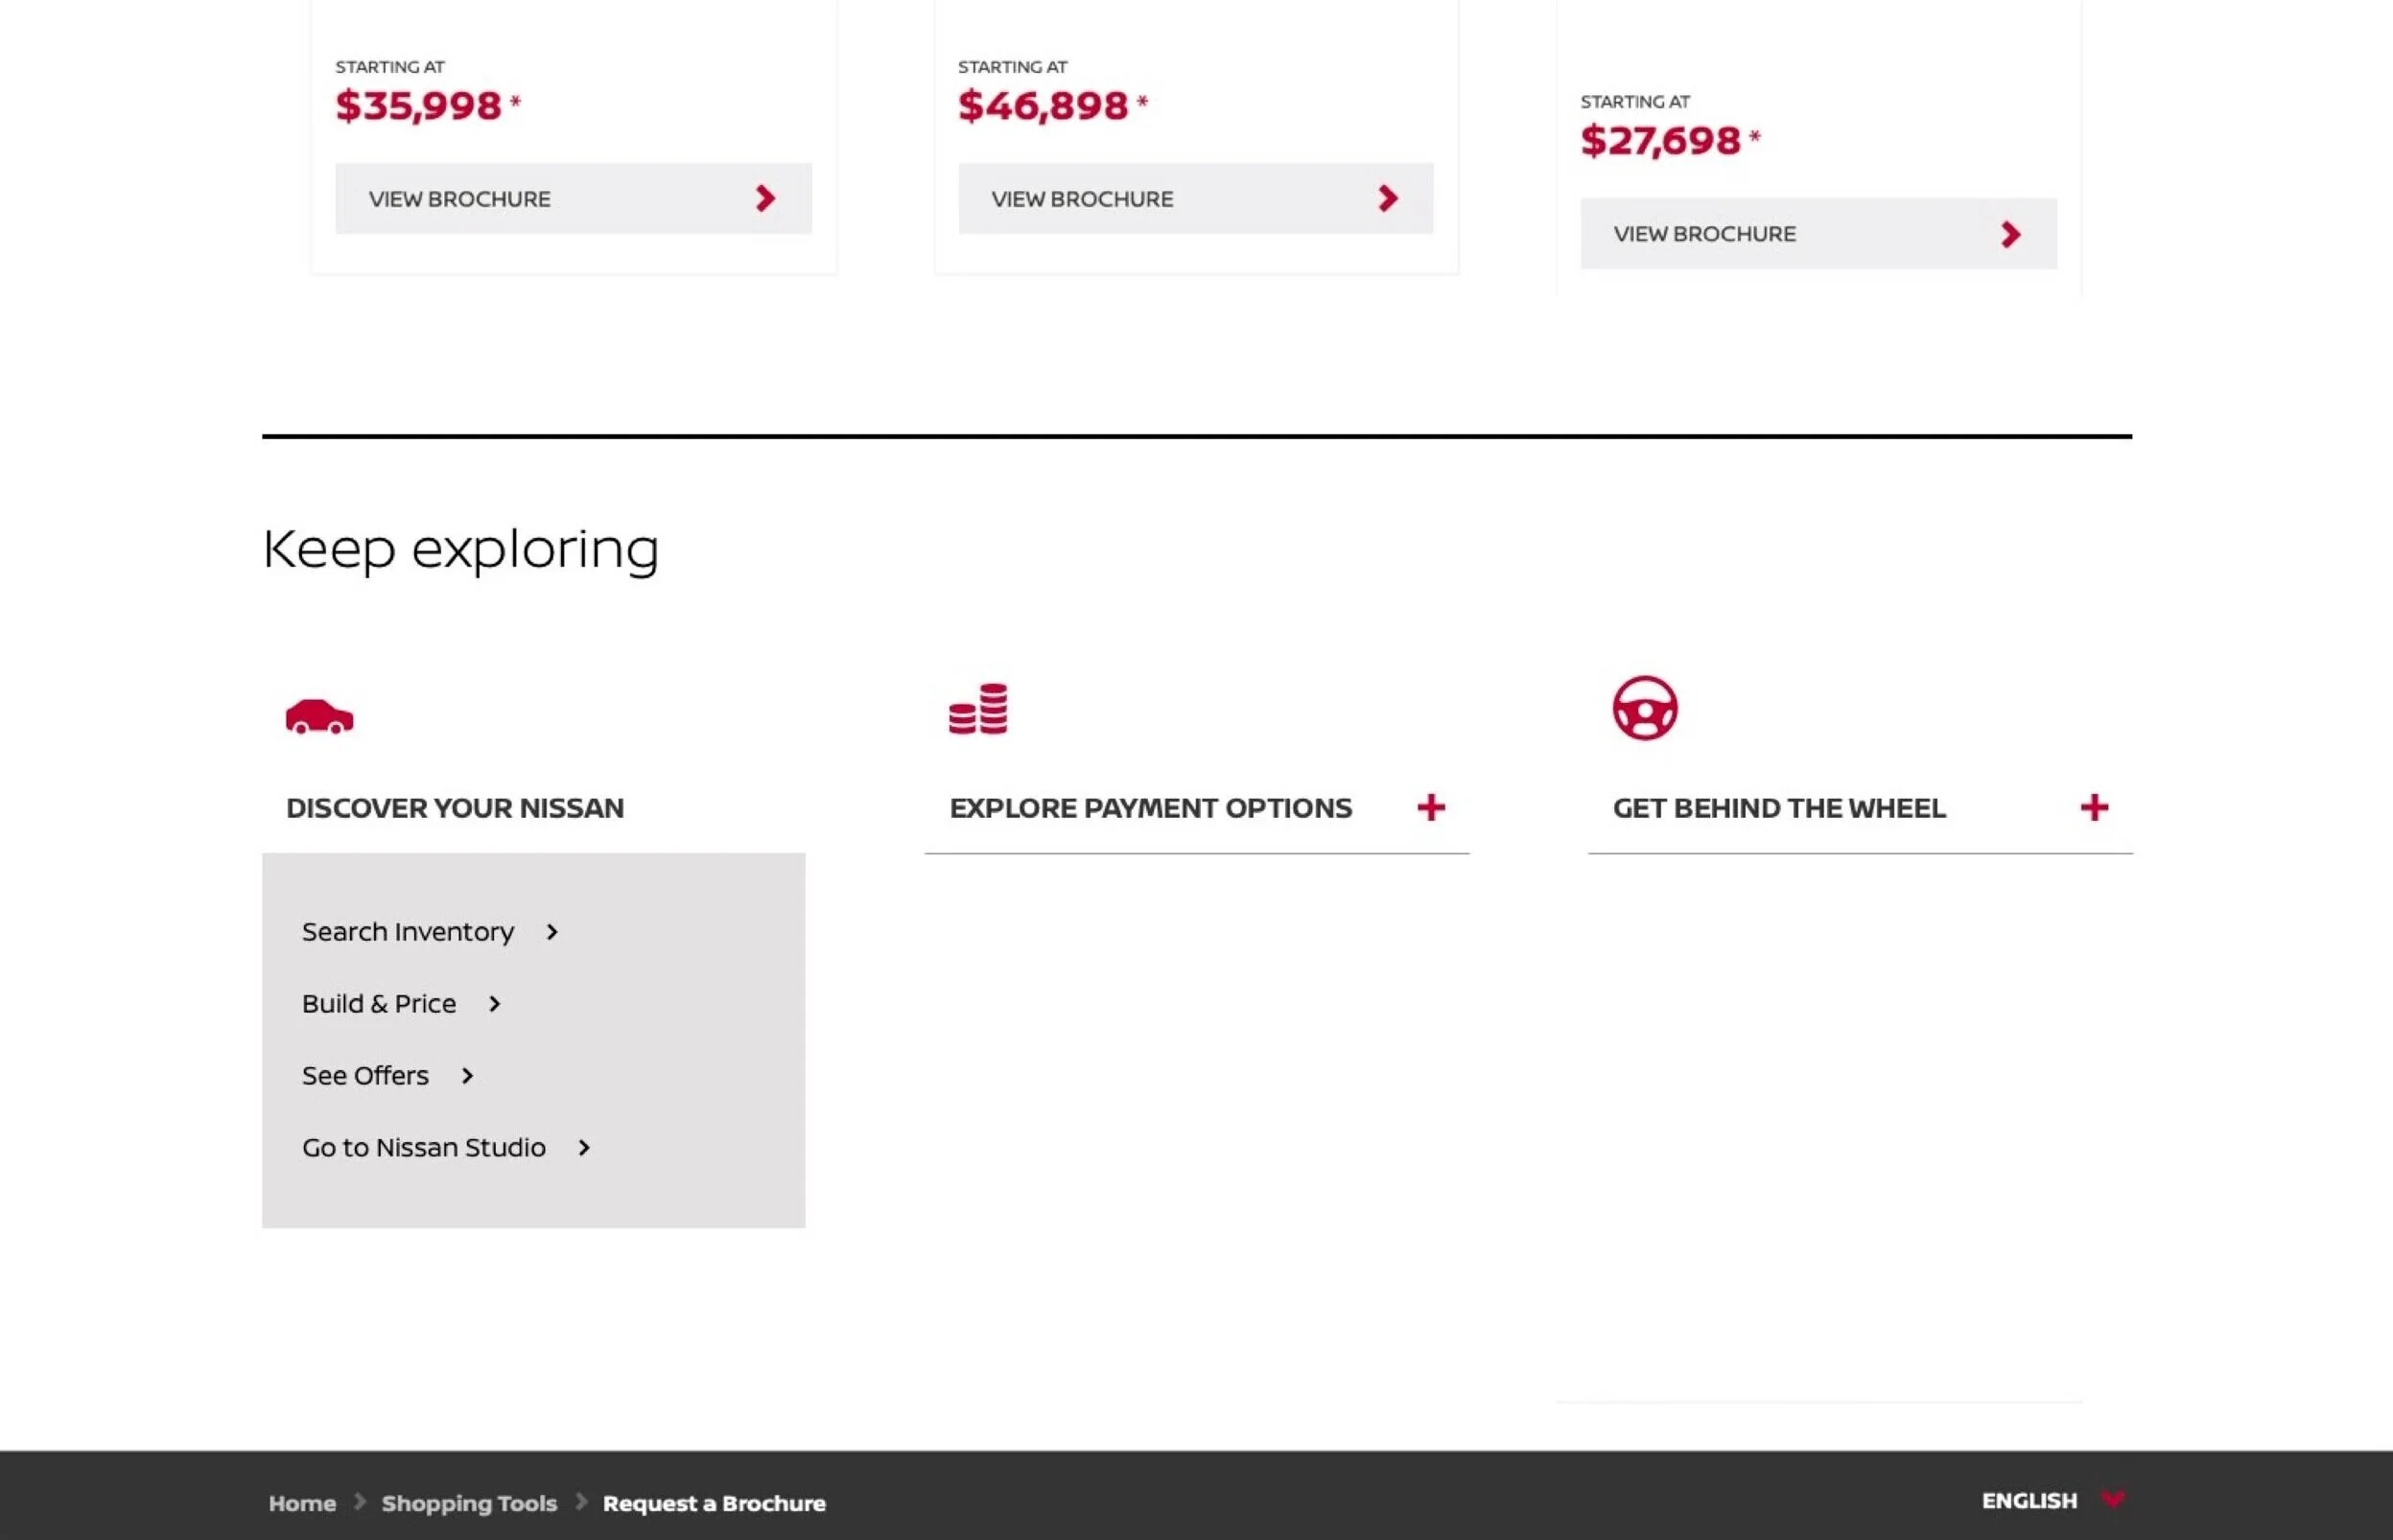
Task: Click the arrow next to Search Inventory
Action: tap(553, 932)
